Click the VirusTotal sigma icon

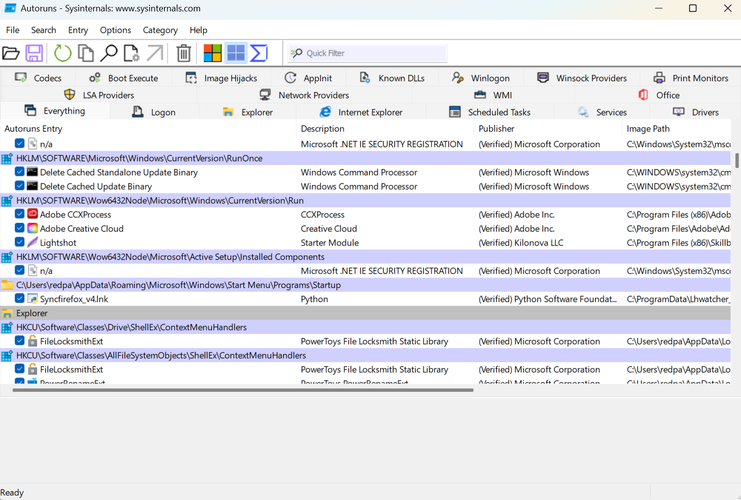pyautogui.click(x=259, y=53)
